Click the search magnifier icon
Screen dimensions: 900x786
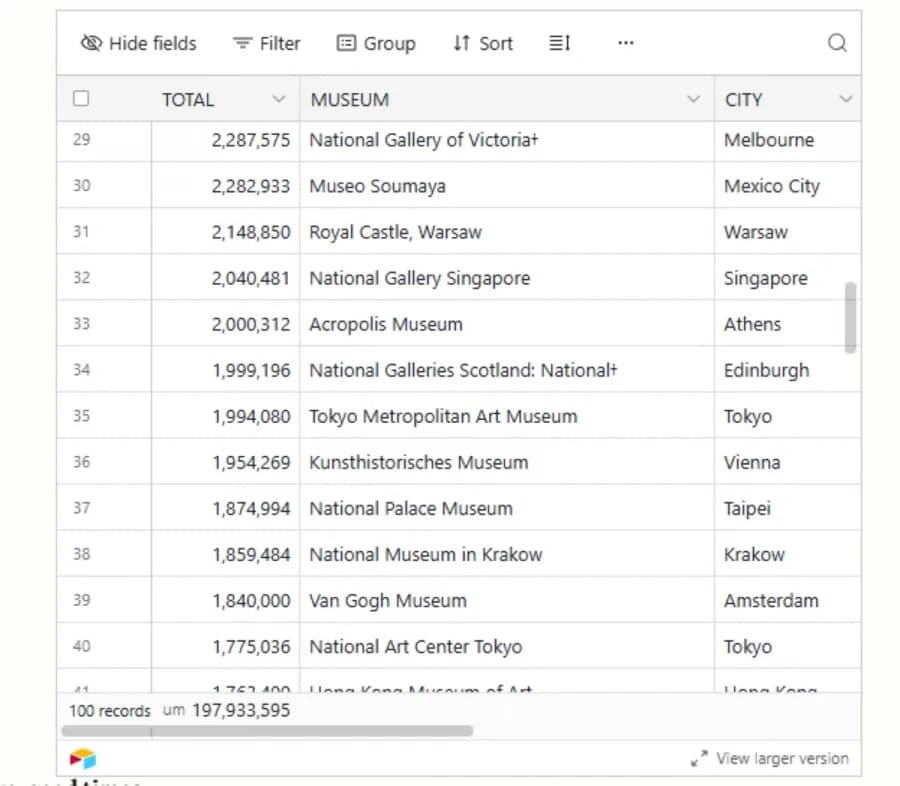pyautogui.click(x=837, y=42)
